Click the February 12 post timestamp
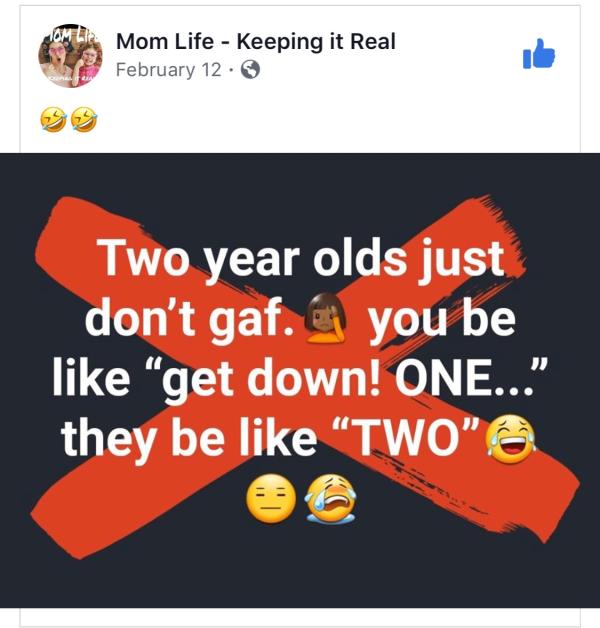600x628 pixels. coord(168,70)
